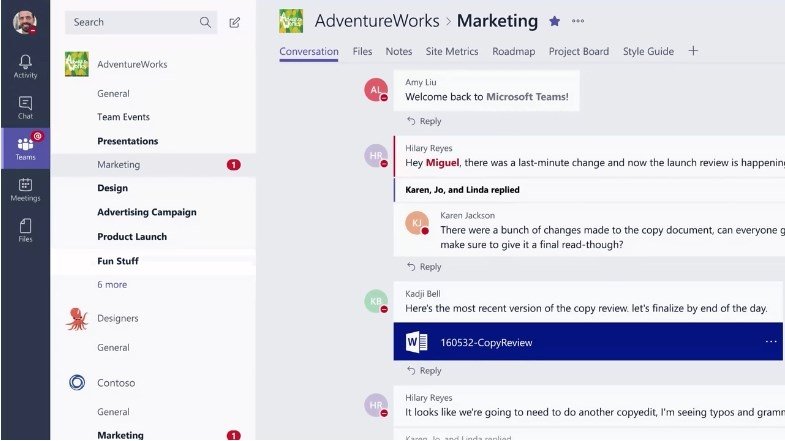
Task: Click the AdventureWorks breadcrumb in the header
Action: pos(377,21)
